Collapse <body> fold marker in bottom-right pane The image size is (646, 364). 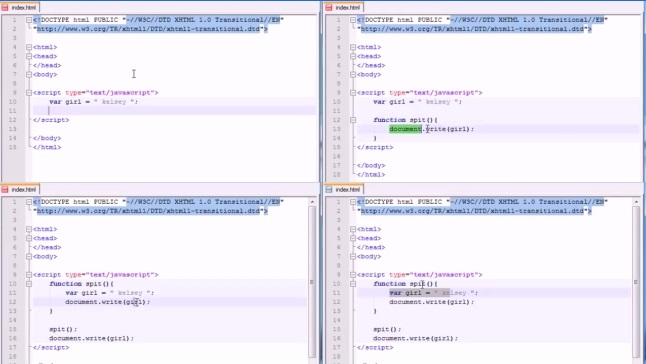point(353,257)
